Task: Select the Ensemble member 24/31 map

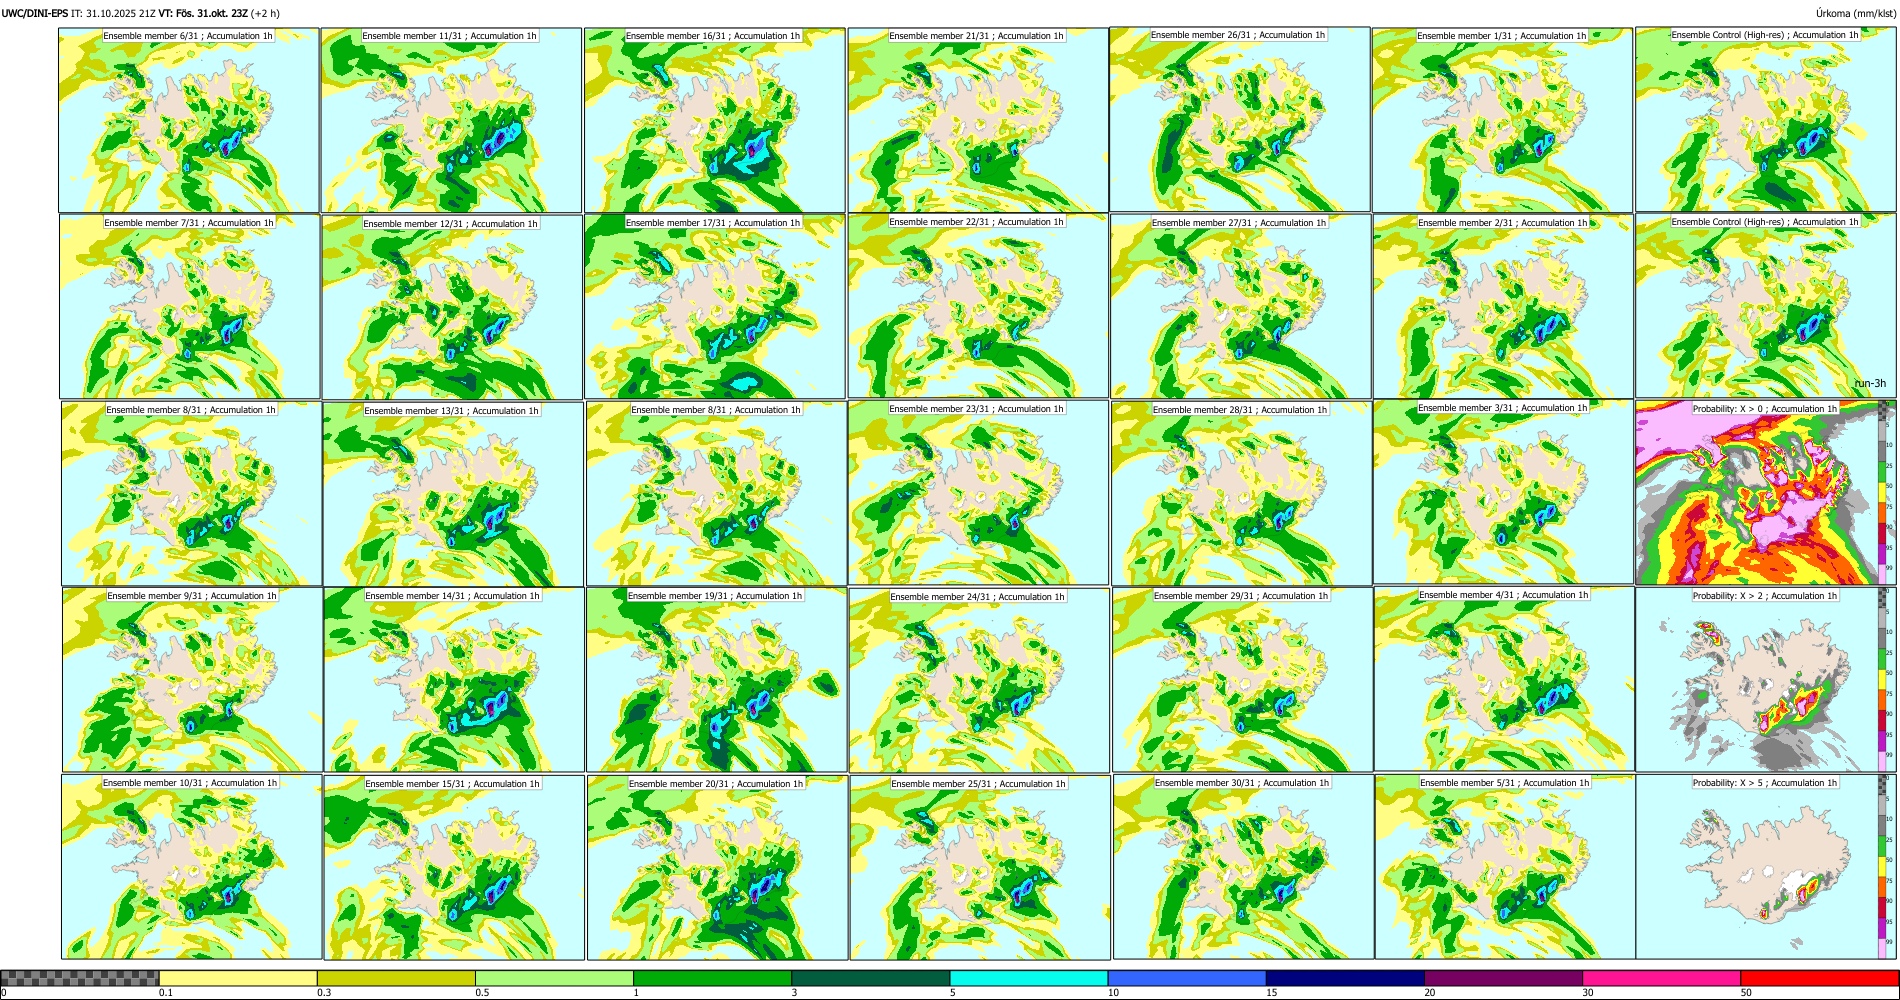Action: tap(979, 680)
